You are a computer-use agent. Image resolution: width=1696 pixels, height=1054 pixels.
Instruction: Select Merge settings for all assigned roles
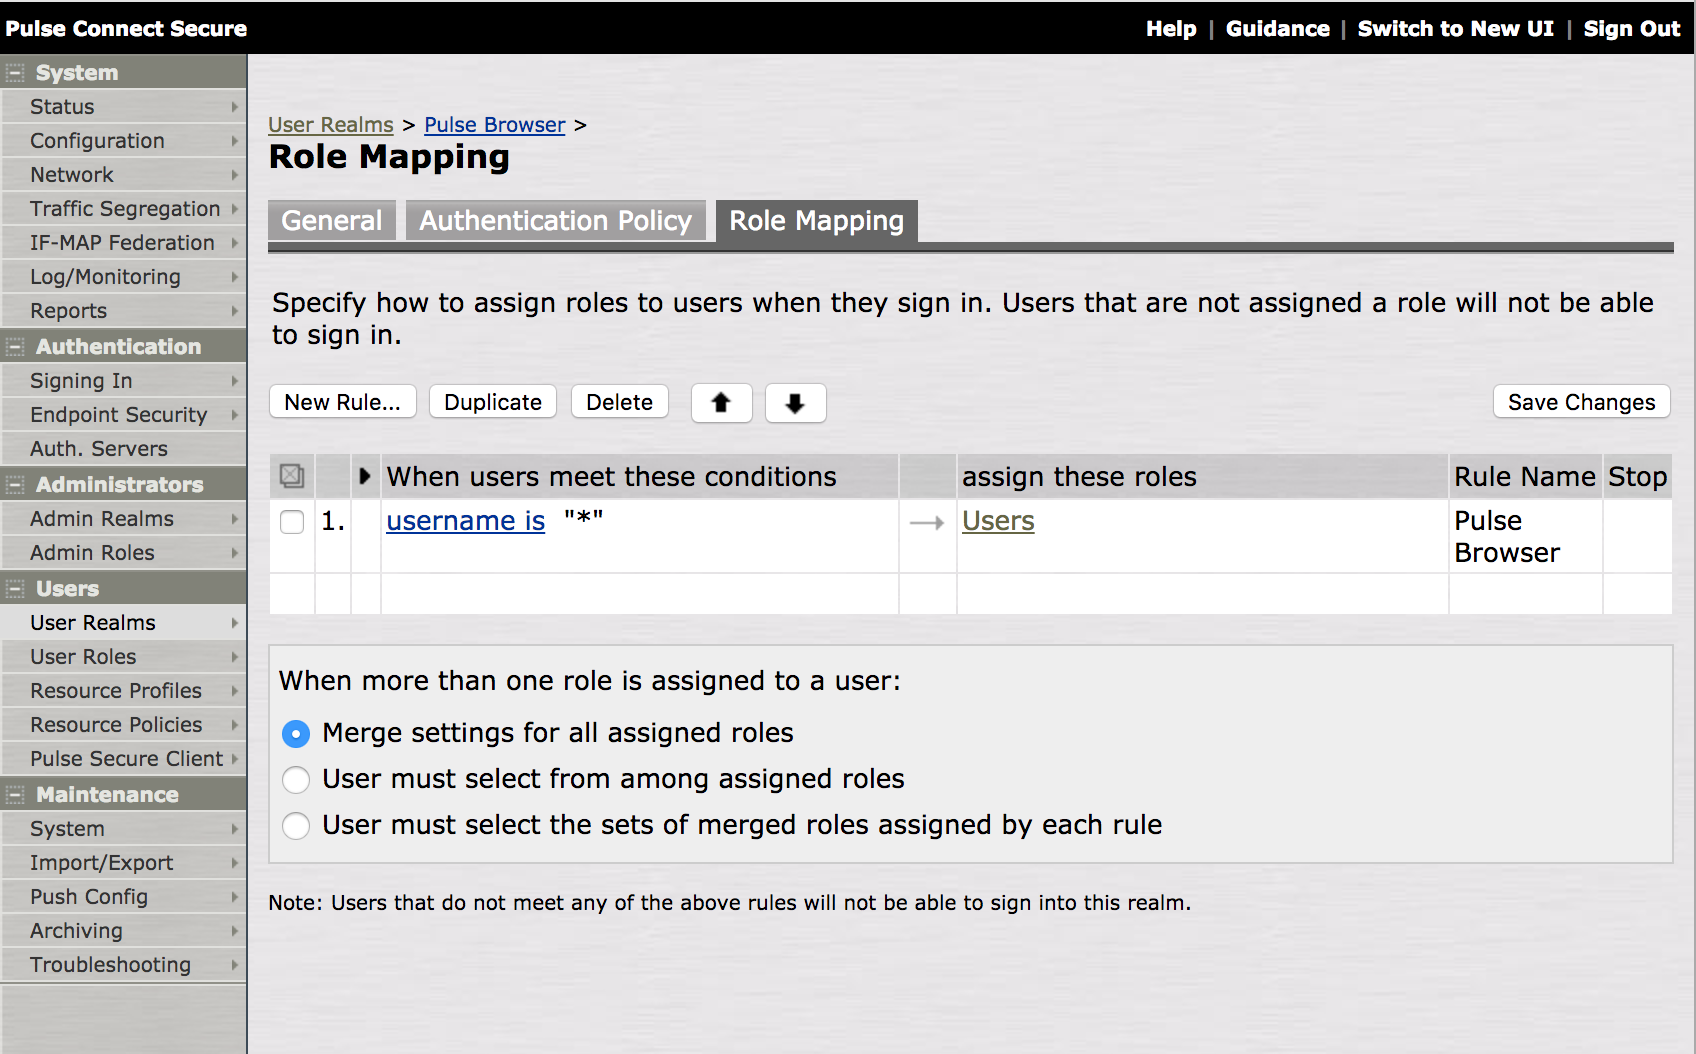(x=296, y=734)
